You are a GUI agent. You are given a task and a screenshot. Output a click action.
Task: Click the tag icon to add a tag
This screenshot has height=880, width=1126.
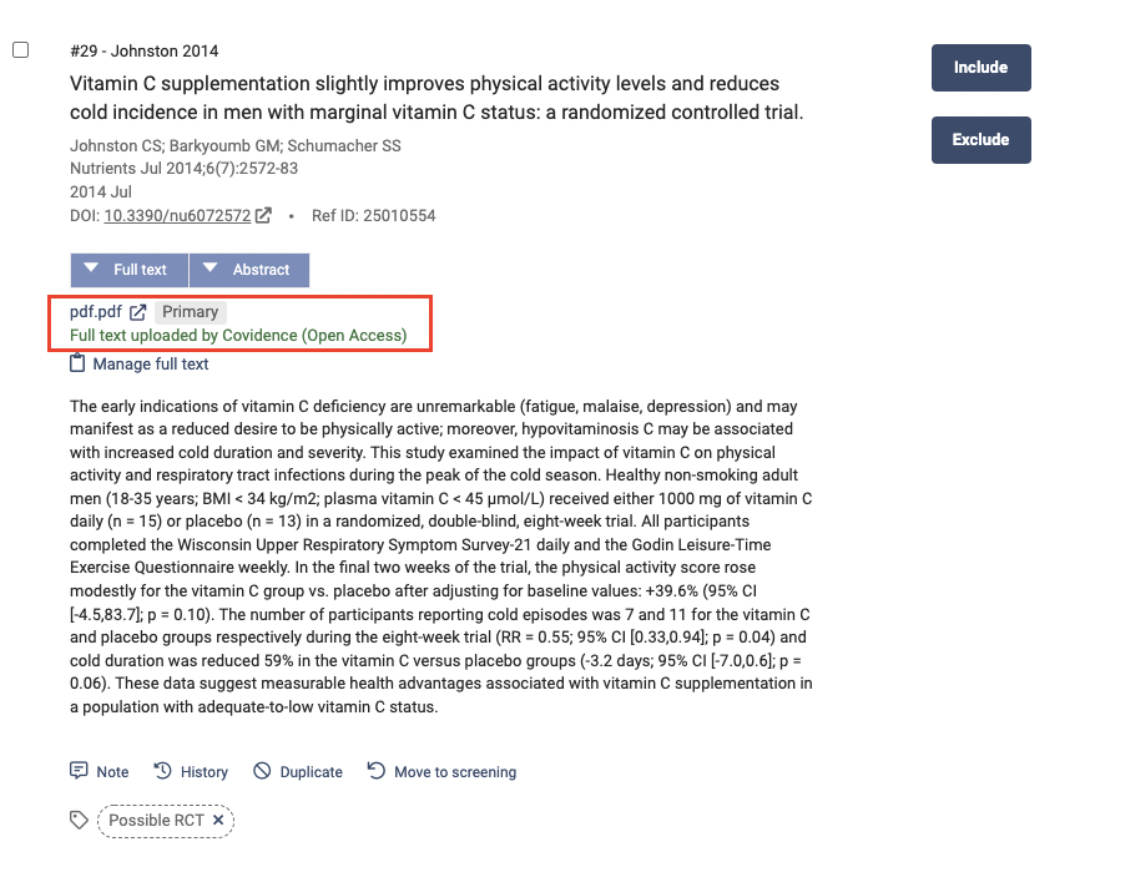click(78, 820)
